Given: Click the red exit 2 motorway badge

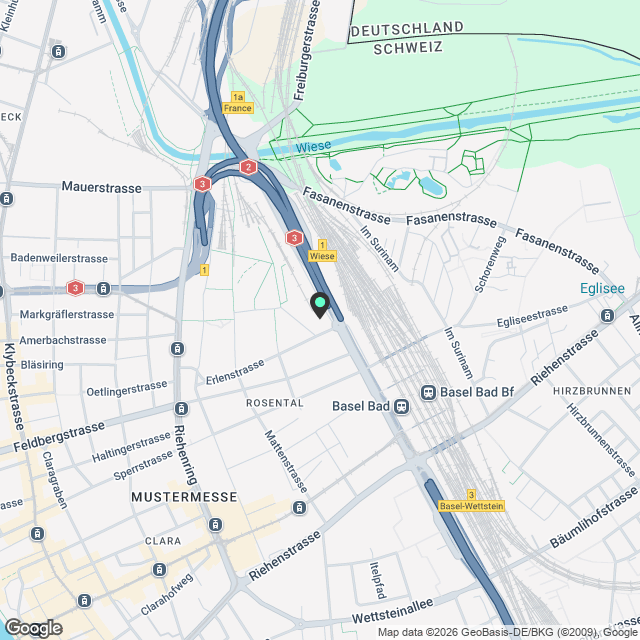Looking at the screenshot, I should pyautogui.click(x=248, y=167).
